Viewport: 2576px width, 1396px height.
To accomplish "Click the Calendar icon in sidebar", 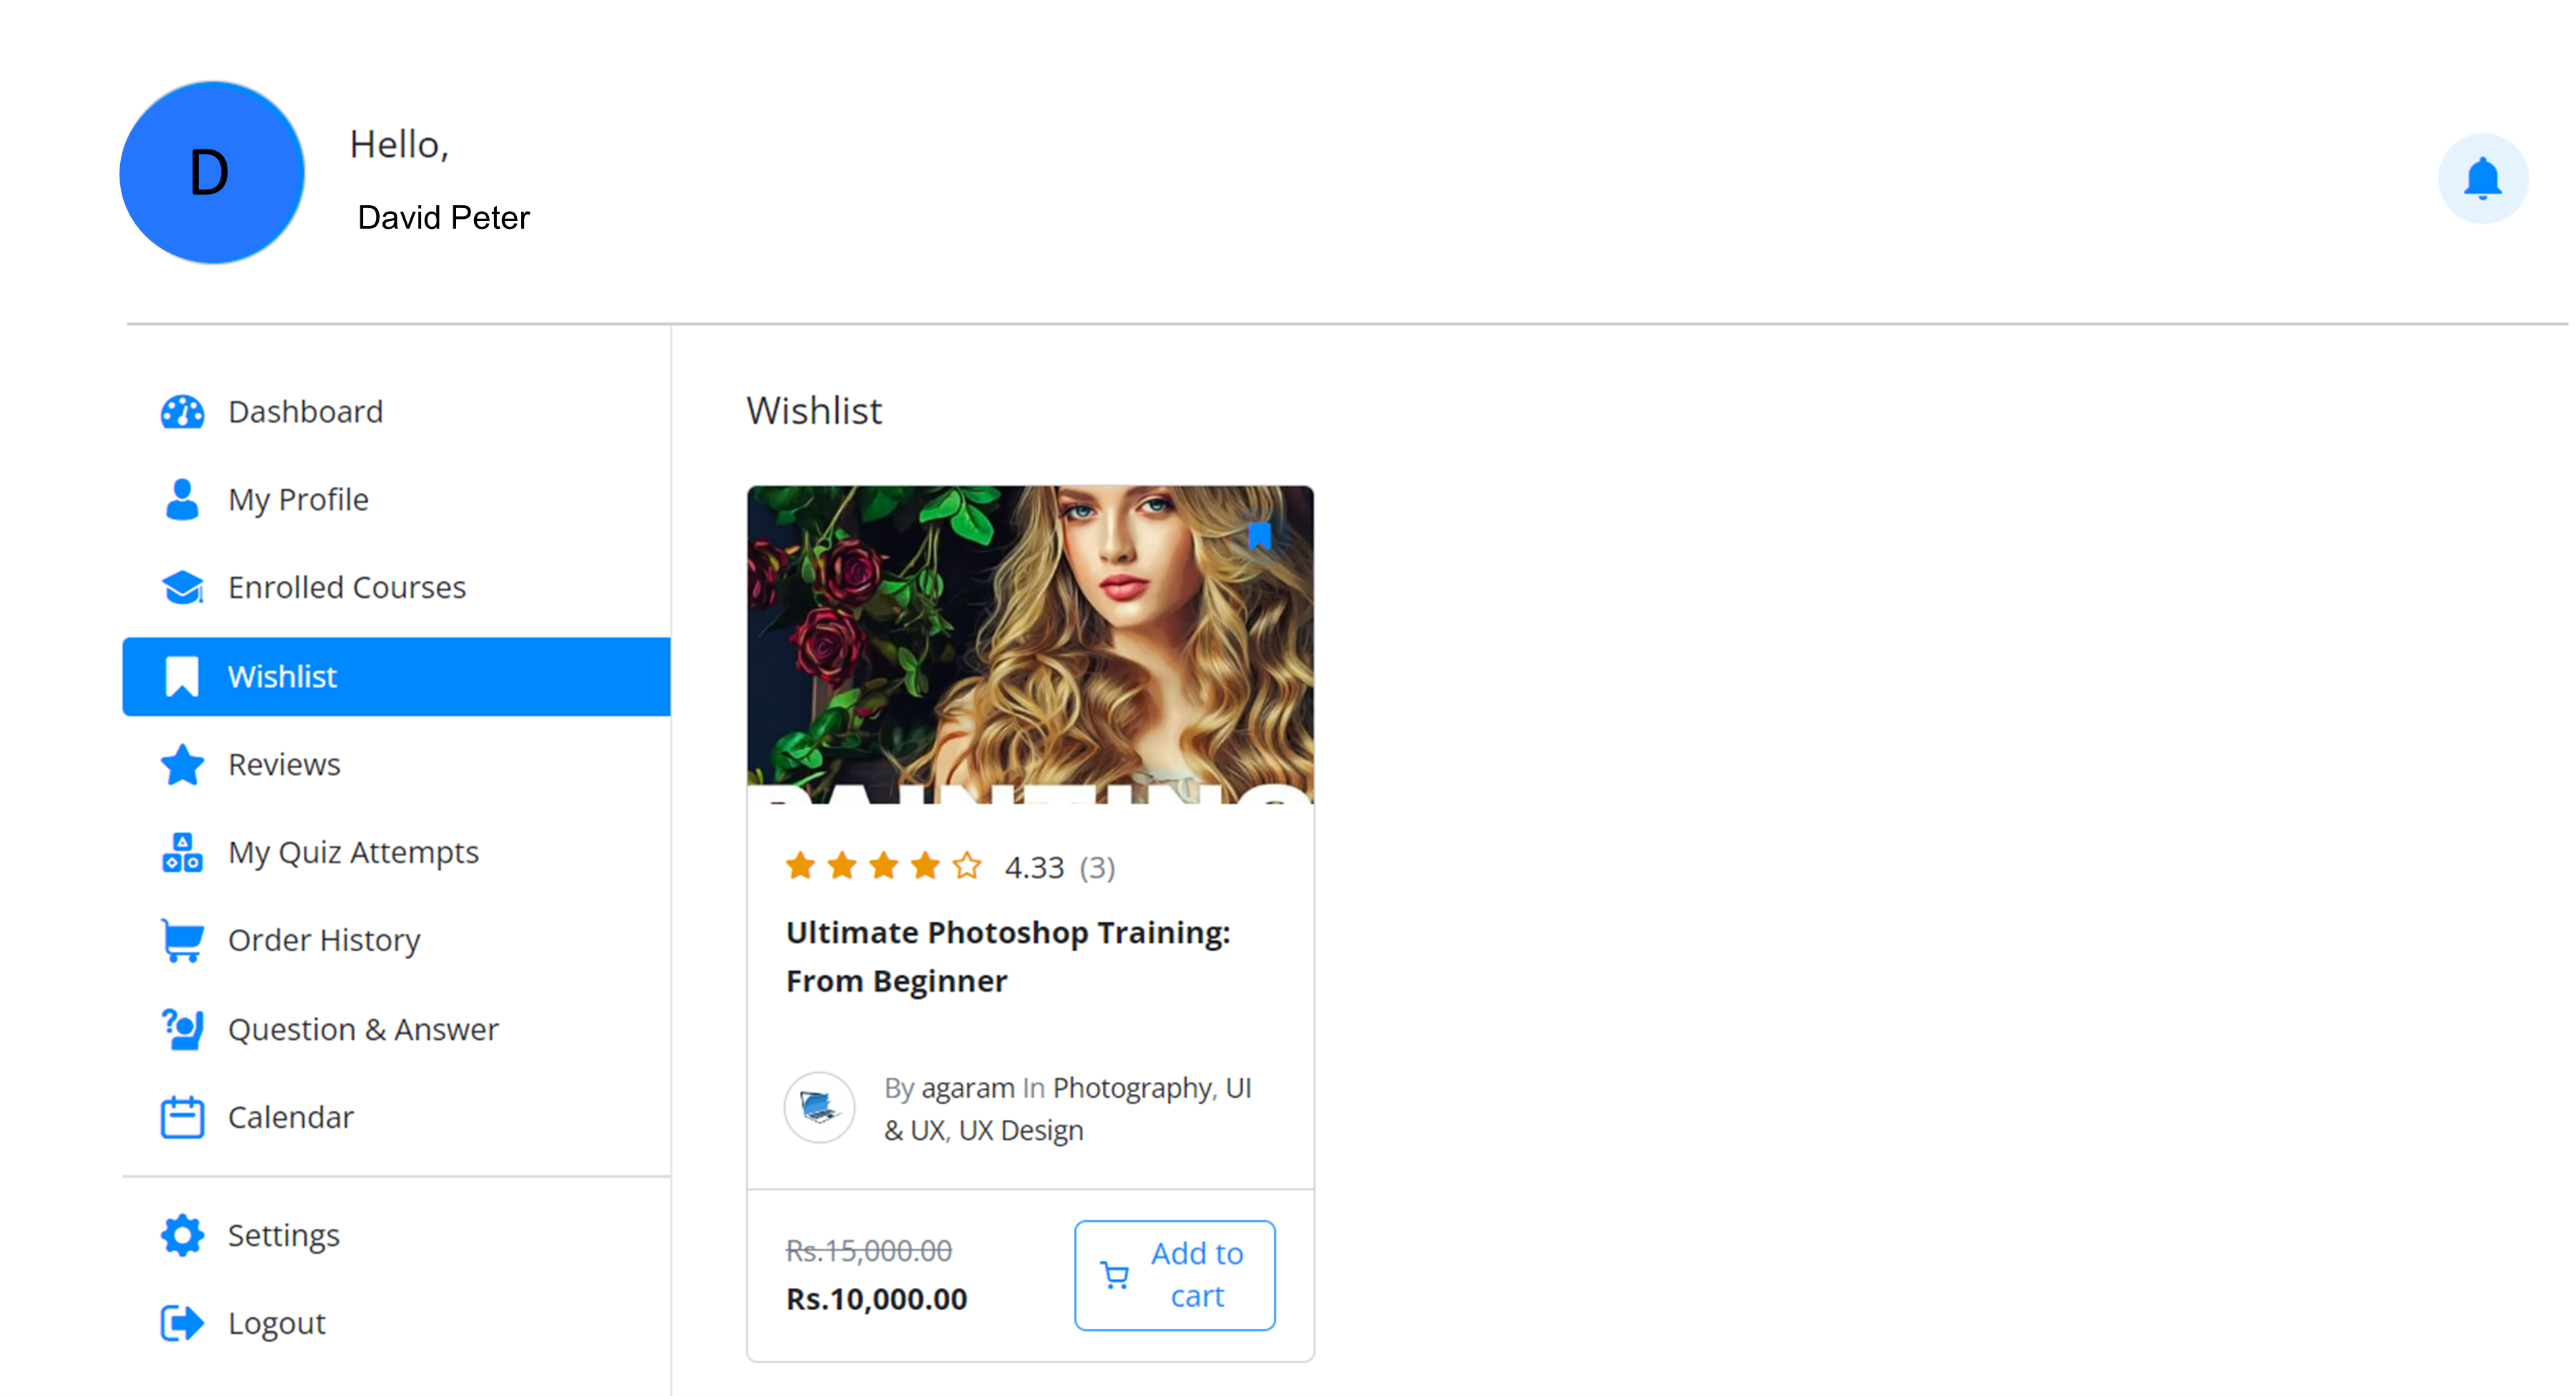I will point(182,1117).
